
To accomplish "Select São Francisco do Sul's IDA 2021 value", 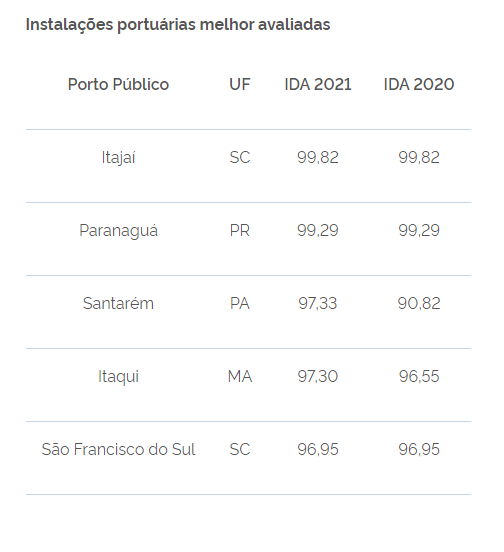I will click(x=318, y=449).
